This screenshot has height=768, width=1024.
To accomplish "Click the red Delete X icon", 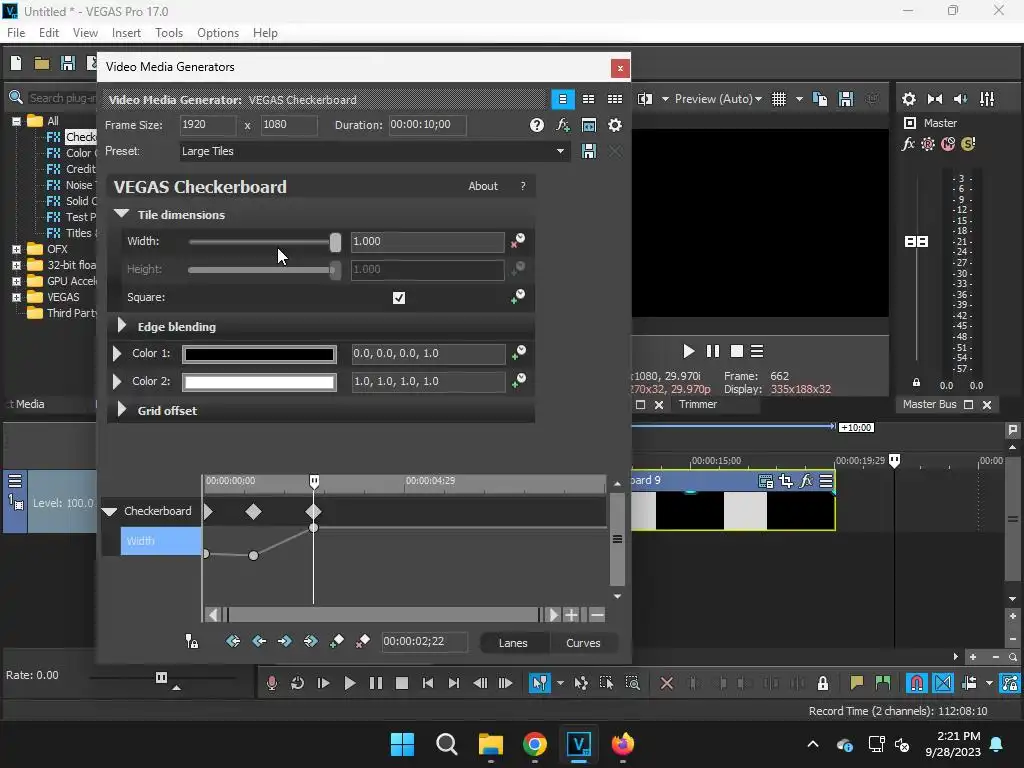I will tap(667, 683).
